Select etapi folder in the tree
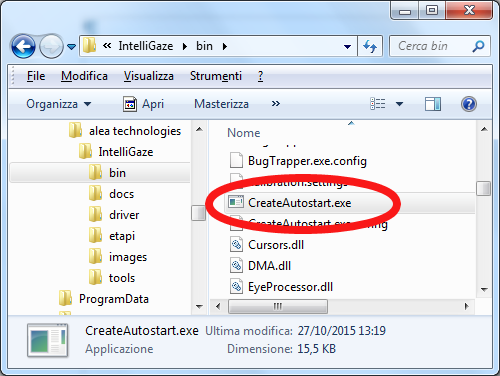500x376 pixels. click(x=122, y=236)
